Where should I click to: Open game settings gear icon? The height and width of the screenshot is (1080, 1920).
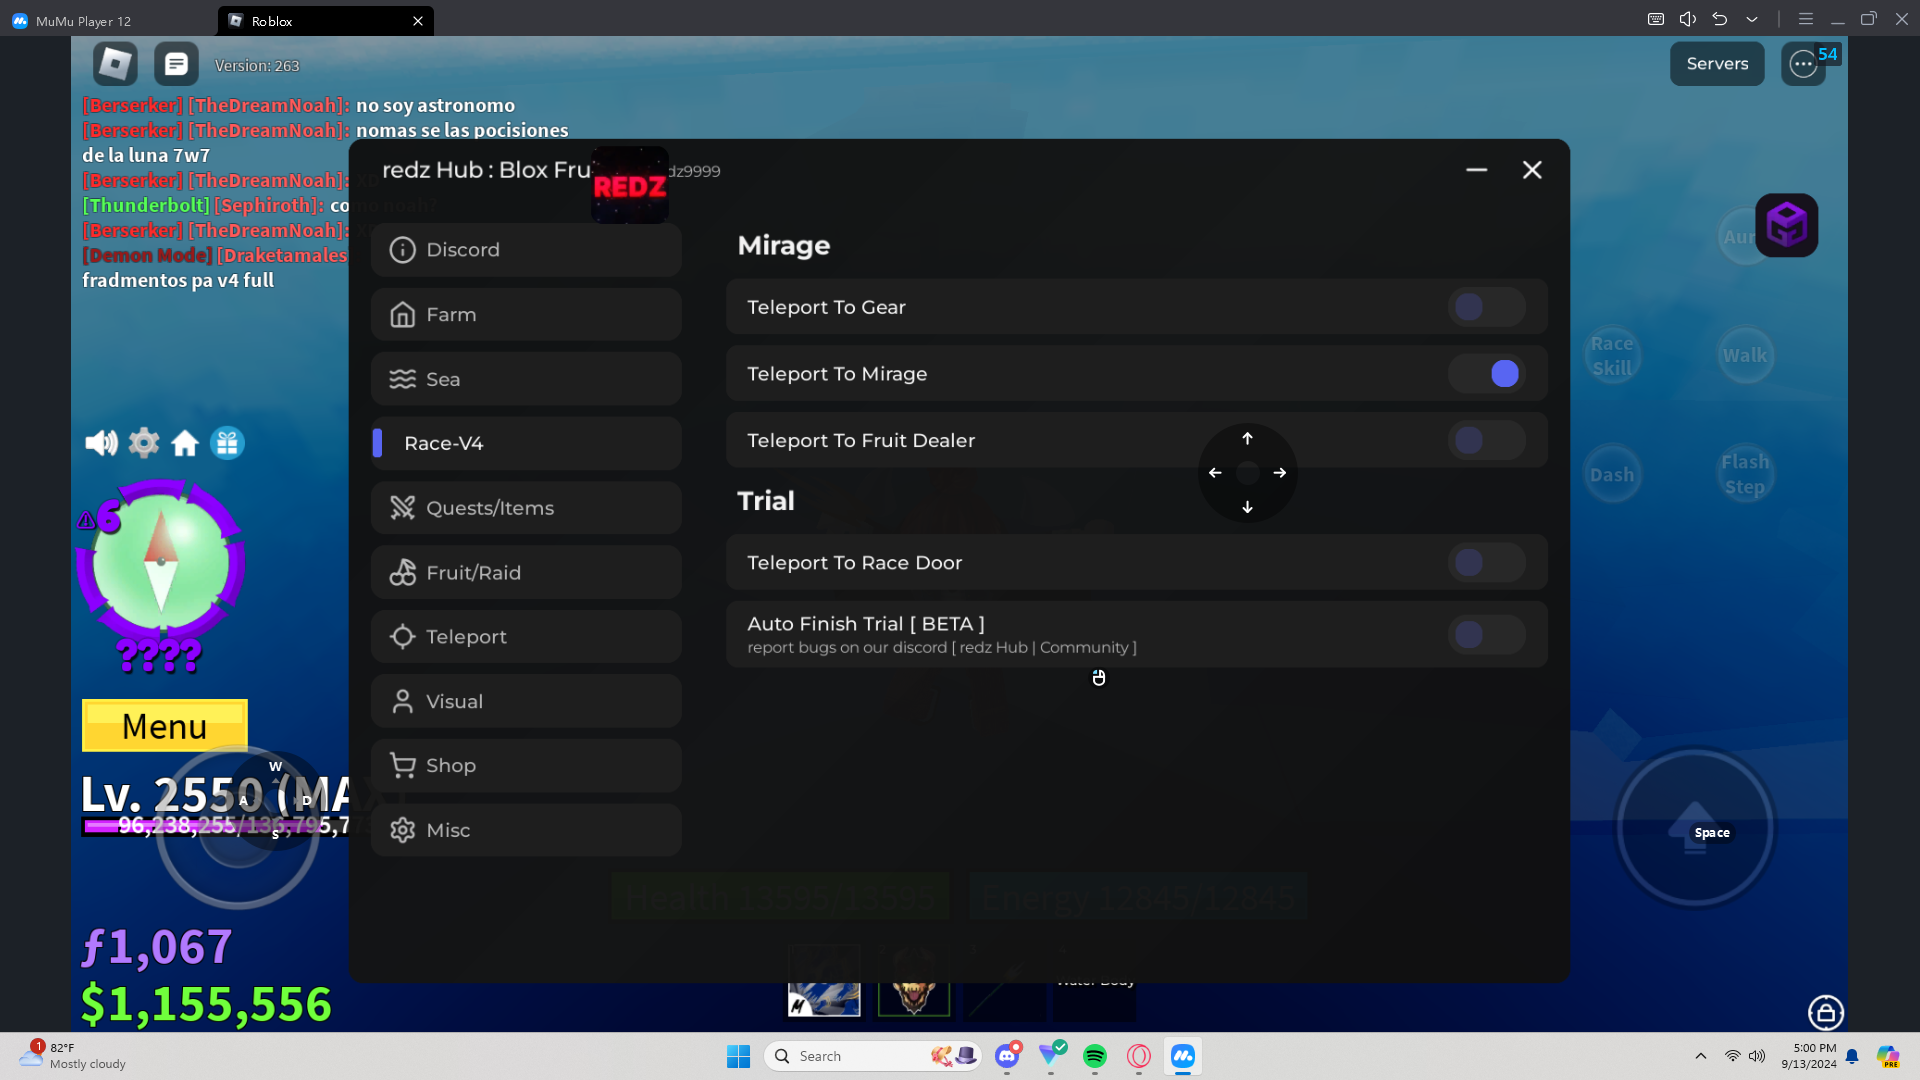(x=144, y=443)
